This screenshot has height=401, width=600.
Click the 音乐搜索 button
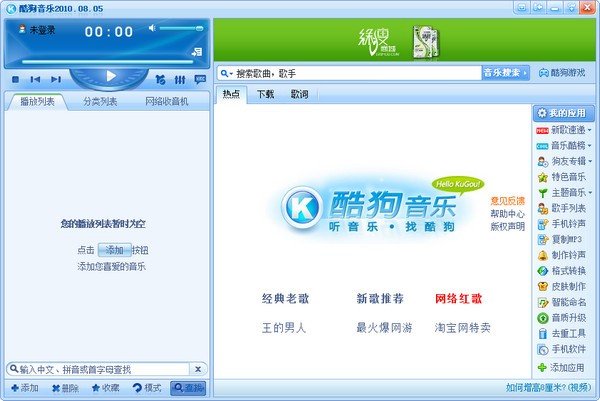[505, 73]
